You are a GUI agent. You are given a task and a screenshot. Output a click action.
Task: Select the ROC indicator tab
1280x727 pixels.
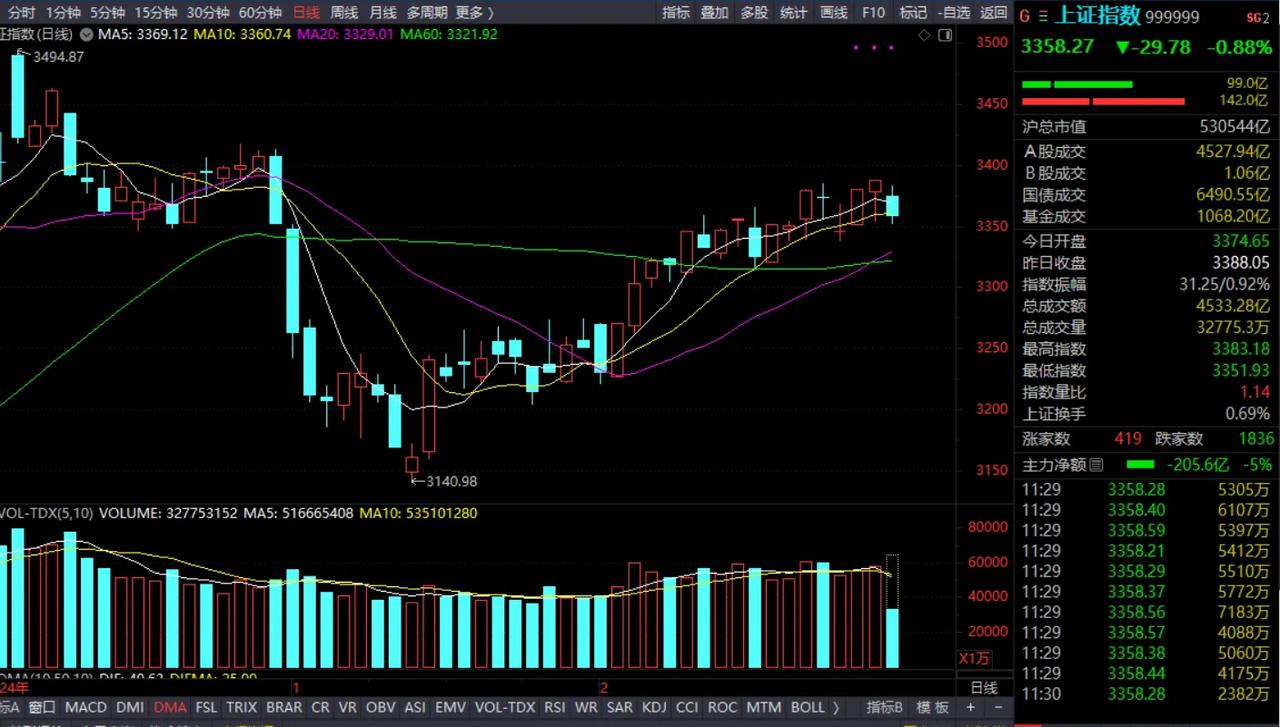point(722,707)
